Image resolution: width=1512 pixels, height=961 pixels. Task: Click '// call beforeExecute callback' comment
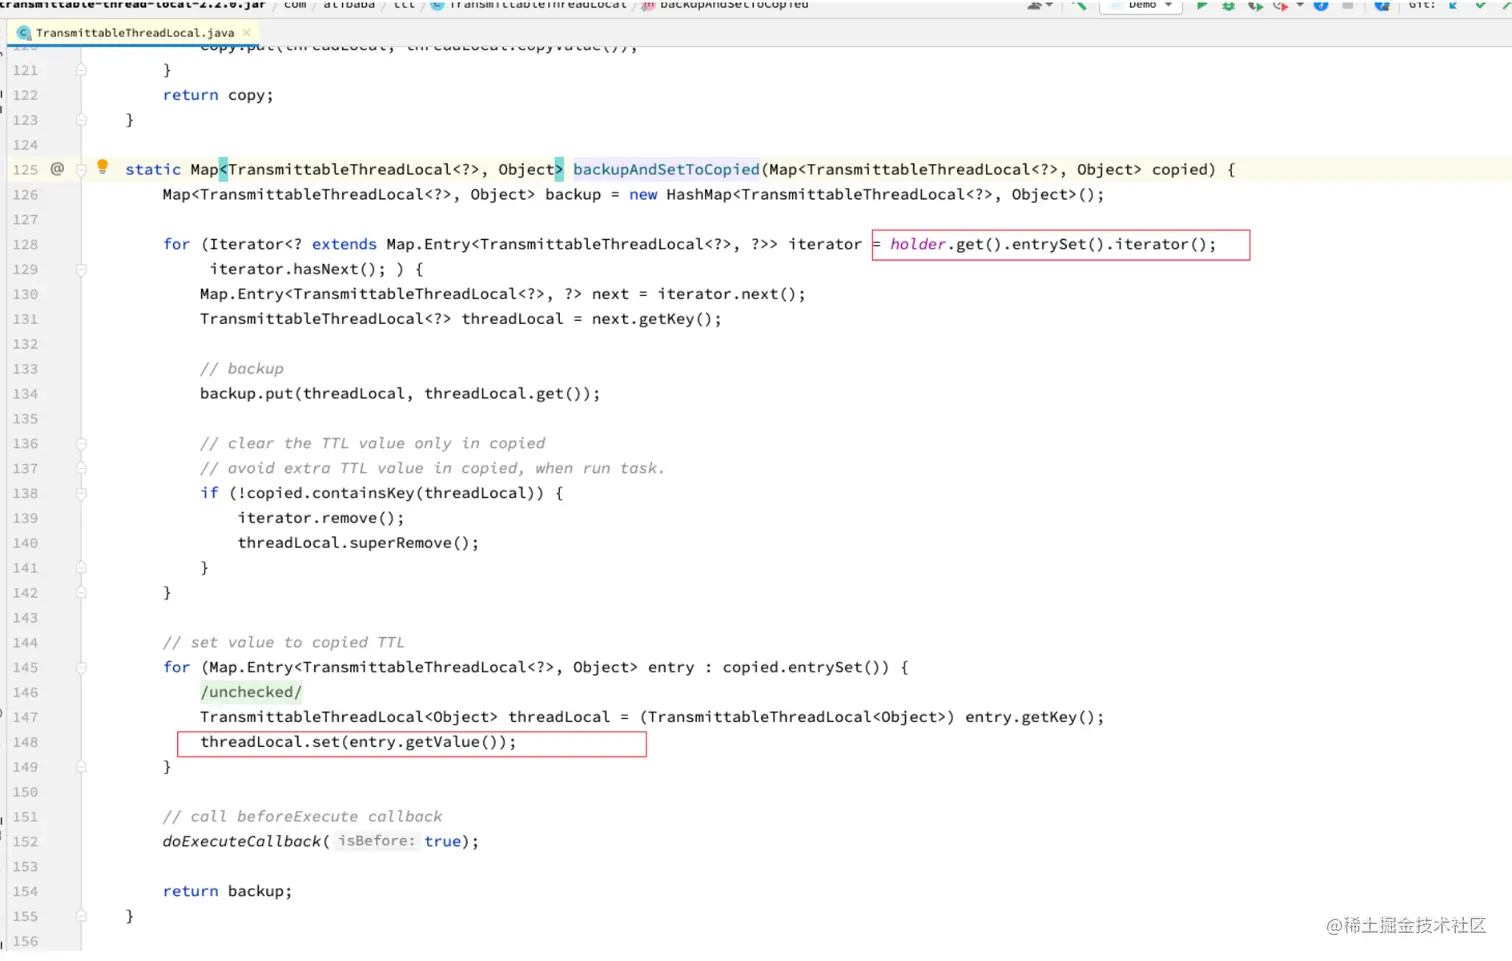point(302,817)
